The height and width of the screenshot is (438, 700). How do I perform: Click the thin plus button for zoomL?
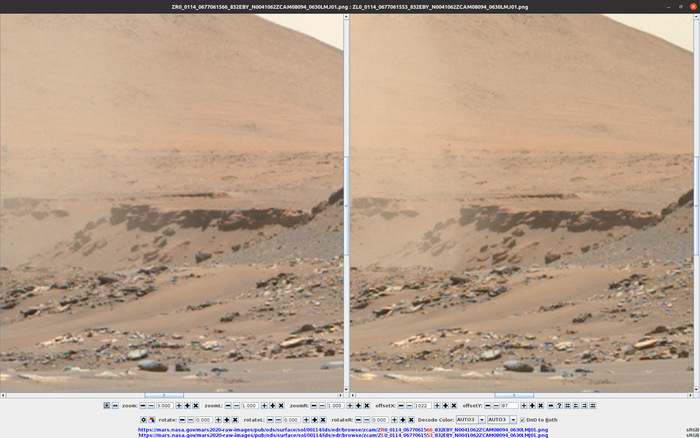(x=264, y=406)
